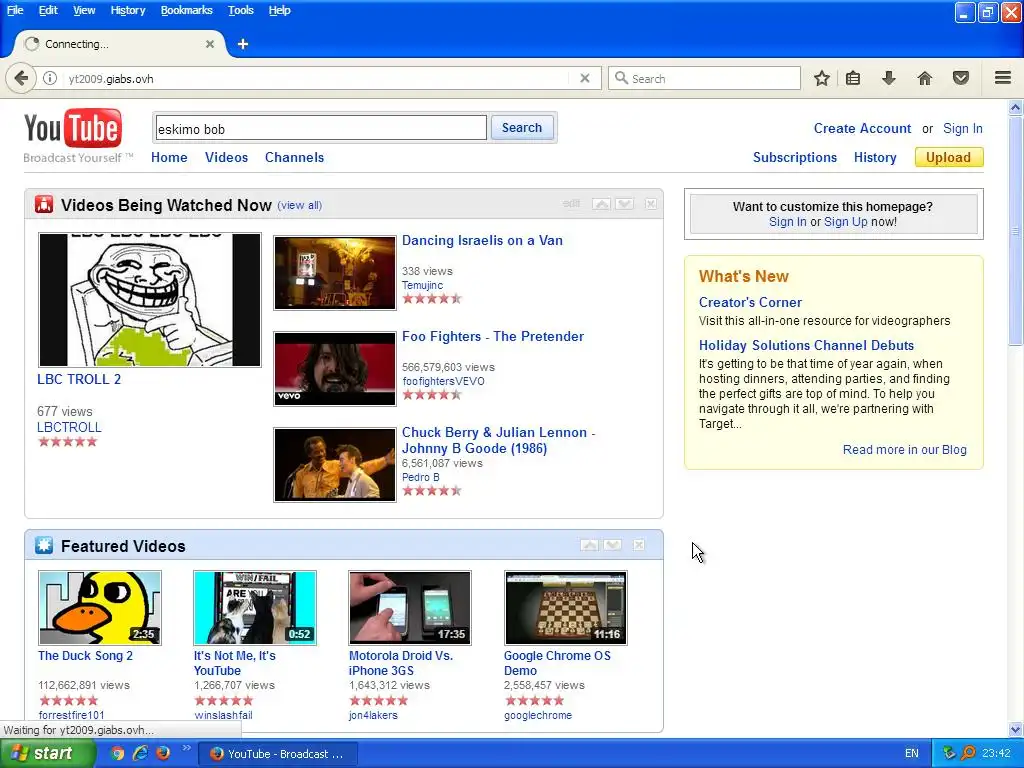This screenshot has height=768, width=1024.
Task: Open the Downloads arrow icon
Action: click(x=889, y=78)
